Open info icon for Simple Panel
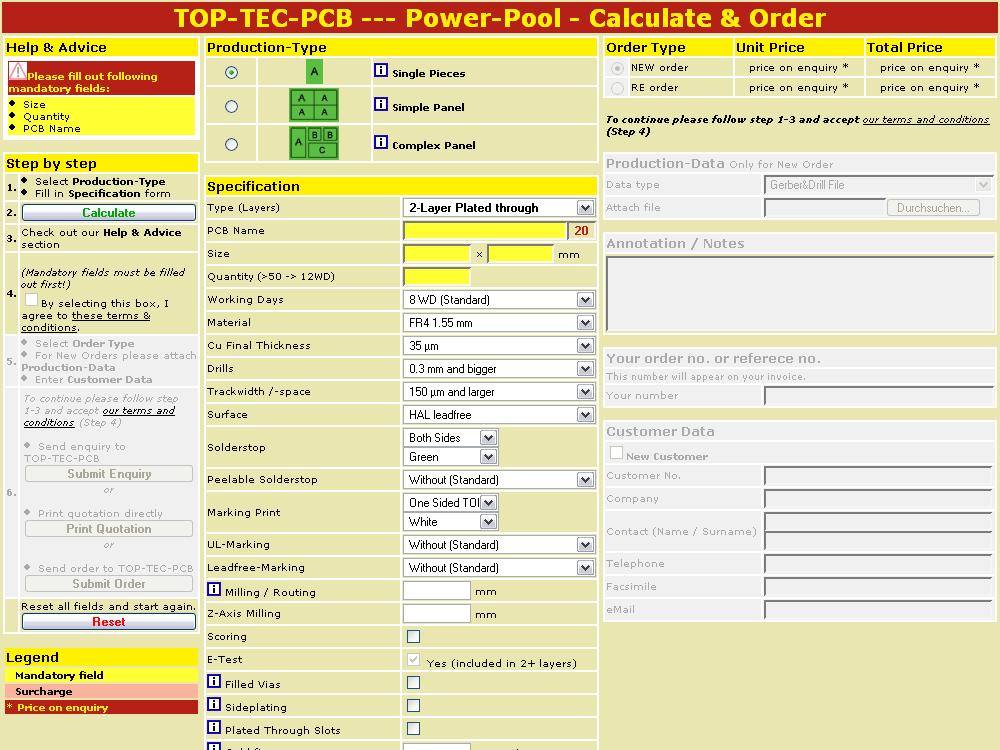 click(x=381, y=104)
